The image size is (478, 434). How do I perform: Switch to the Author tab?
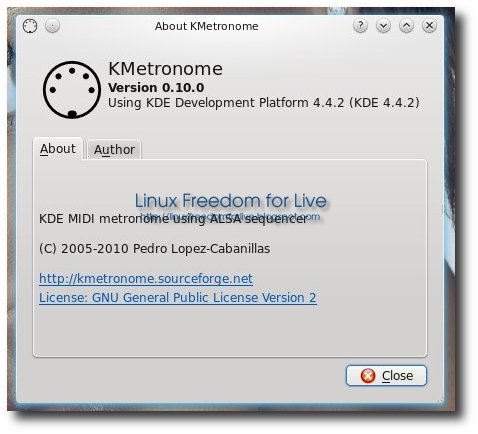coord(114,149)
